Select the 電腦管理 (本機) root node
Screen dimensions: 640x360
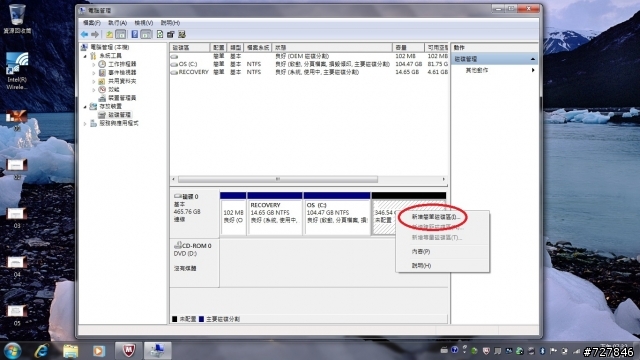pyautogui.click(x=109, y=47)
